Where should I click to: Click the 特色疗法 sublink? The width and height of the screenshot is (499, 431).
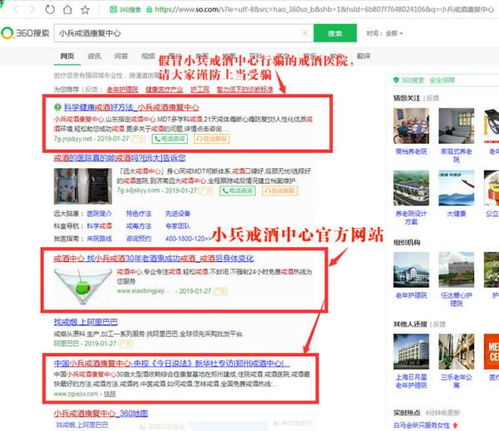click(x=139, y=213)
